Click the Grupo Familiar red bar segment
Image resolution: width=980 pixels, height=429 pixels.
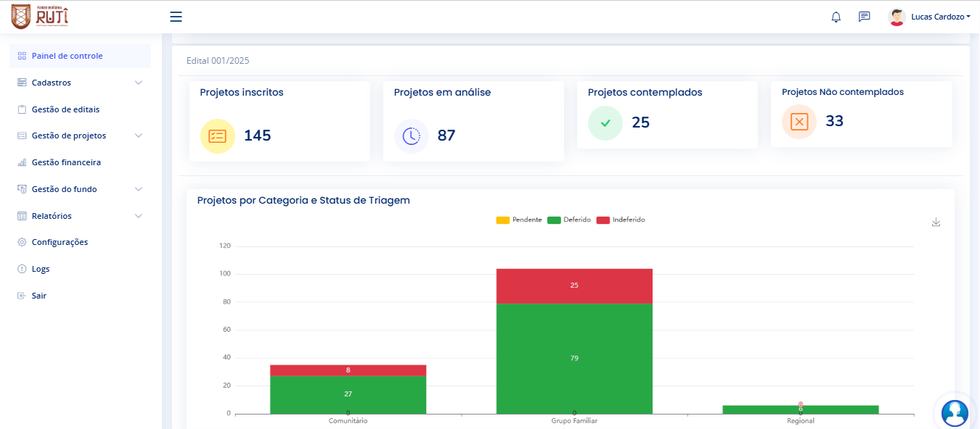point(574,286)
